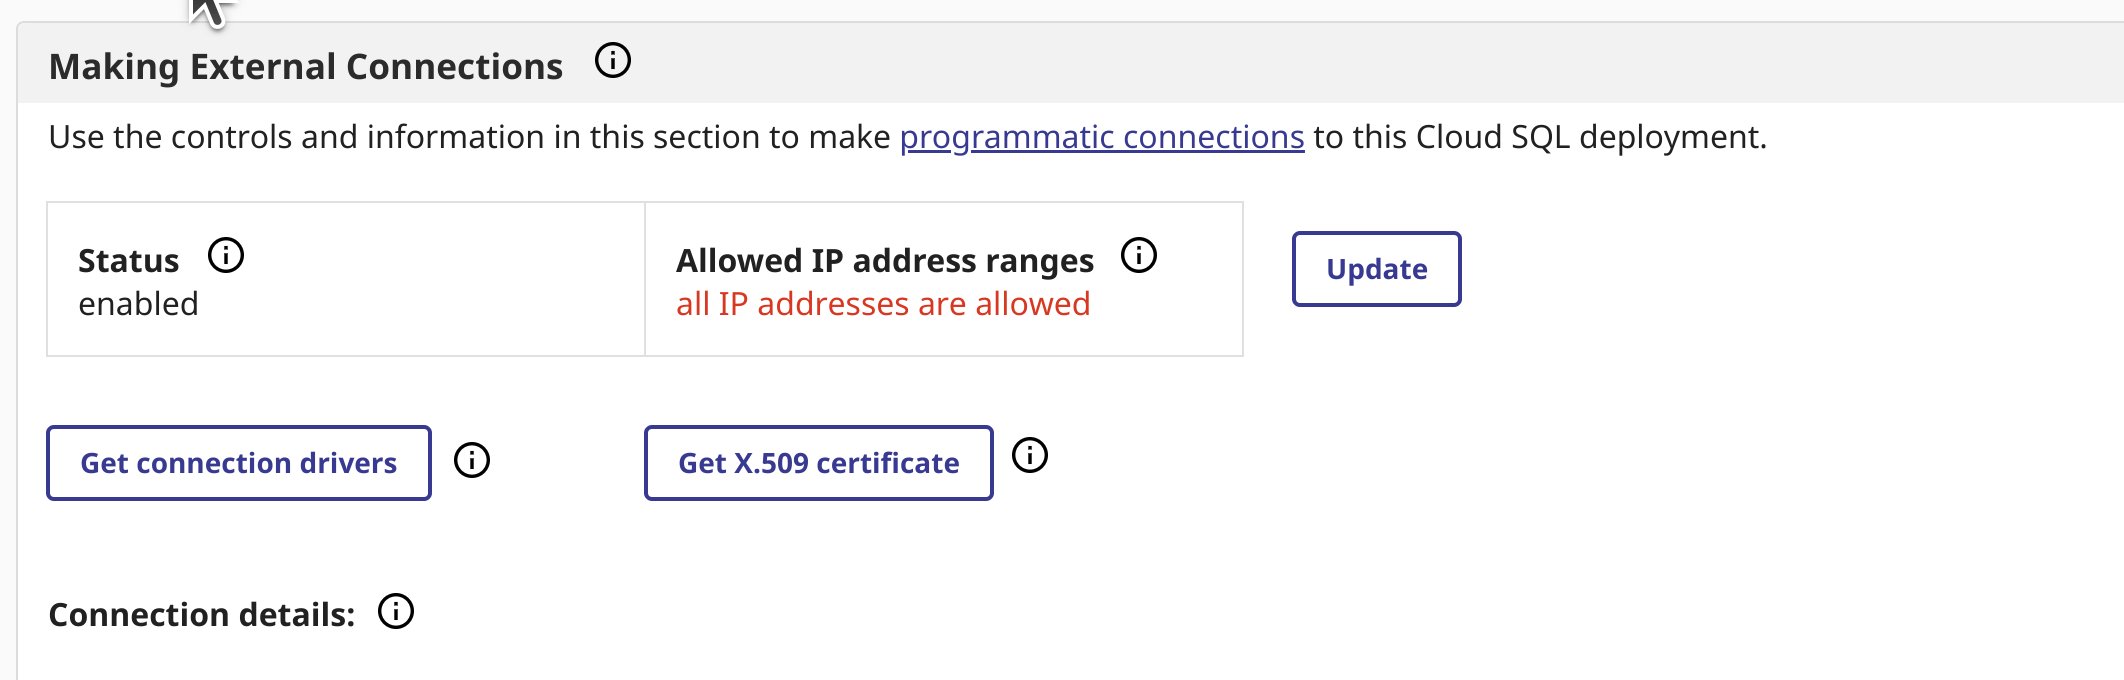
Task: Click Get connection drivers button
Action: click(239, 463)
